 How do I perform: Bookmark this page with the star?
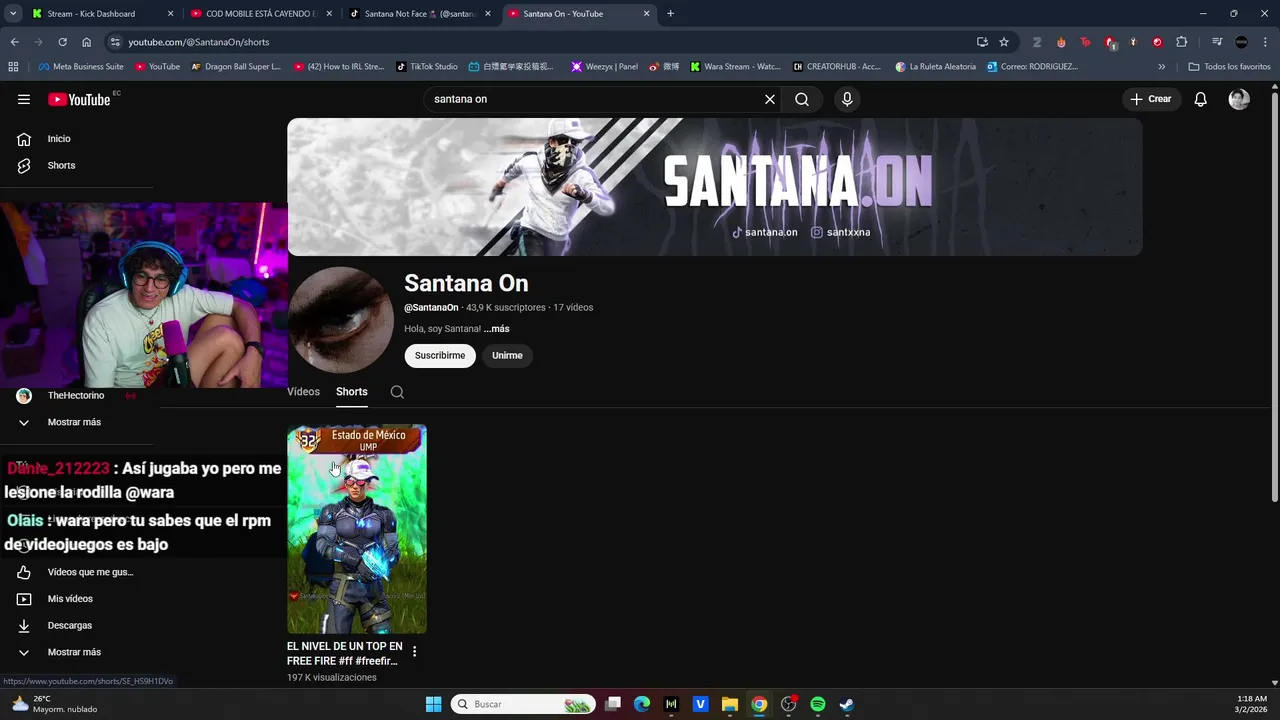pos(1004,42)
